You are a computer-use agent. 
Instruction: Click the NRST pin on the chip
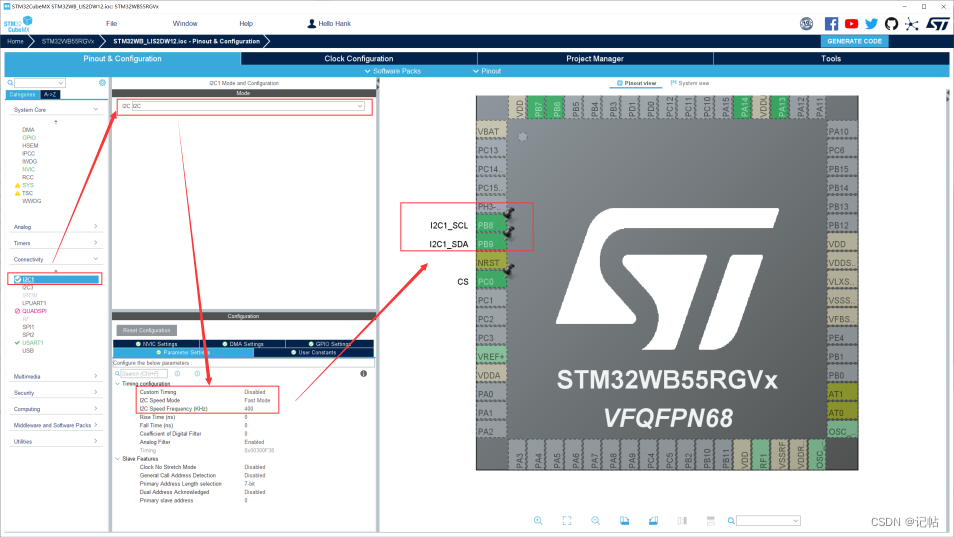pyautogui.click(x=491, y=263)
